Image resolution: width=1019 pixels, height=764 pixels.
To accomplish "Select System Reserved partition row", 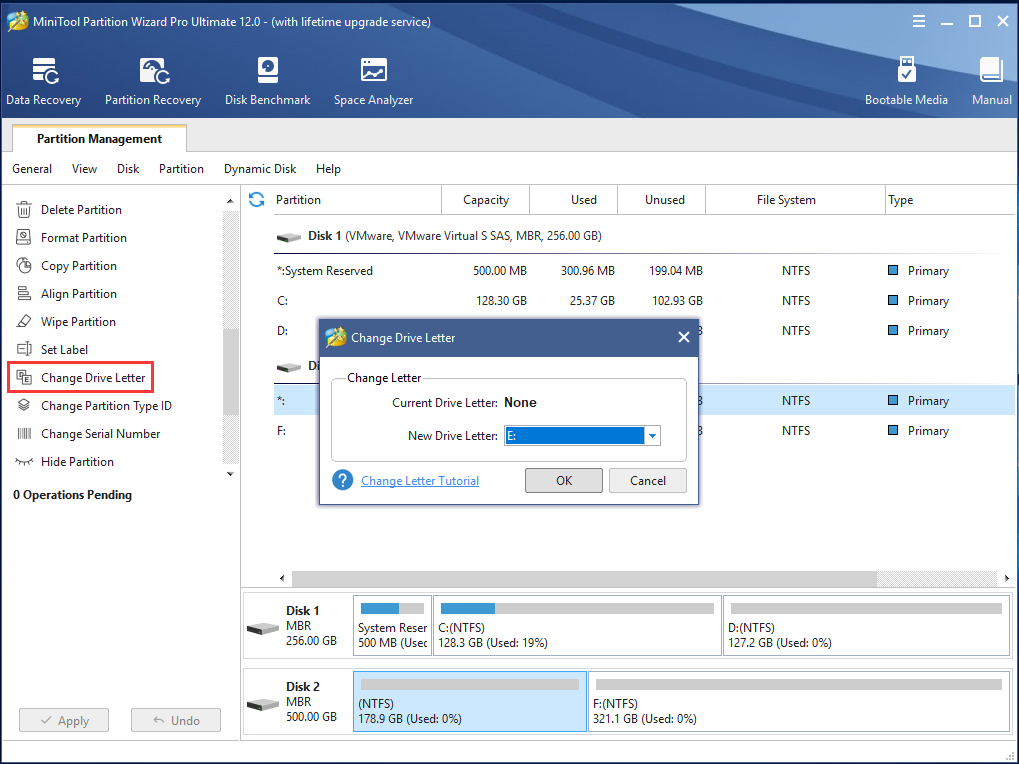I will point(643,271).
